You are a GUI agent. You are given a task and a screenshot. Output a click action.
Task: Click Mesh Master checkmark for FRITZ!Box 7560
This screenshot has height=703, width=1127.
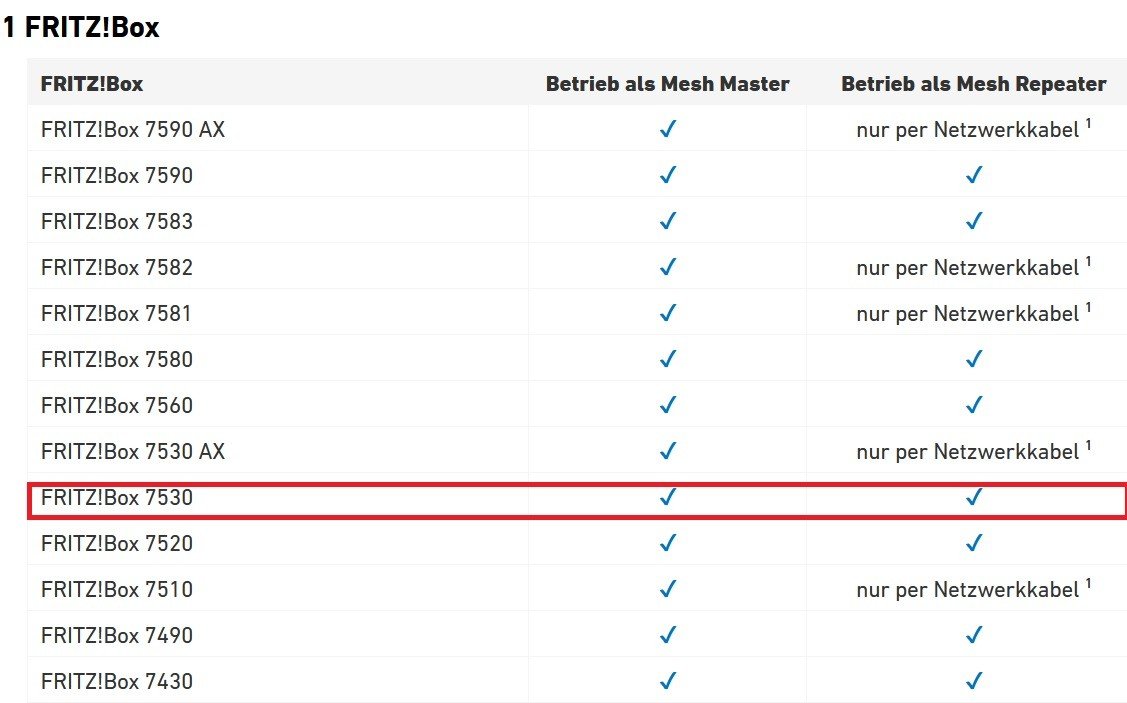[668, 405]
